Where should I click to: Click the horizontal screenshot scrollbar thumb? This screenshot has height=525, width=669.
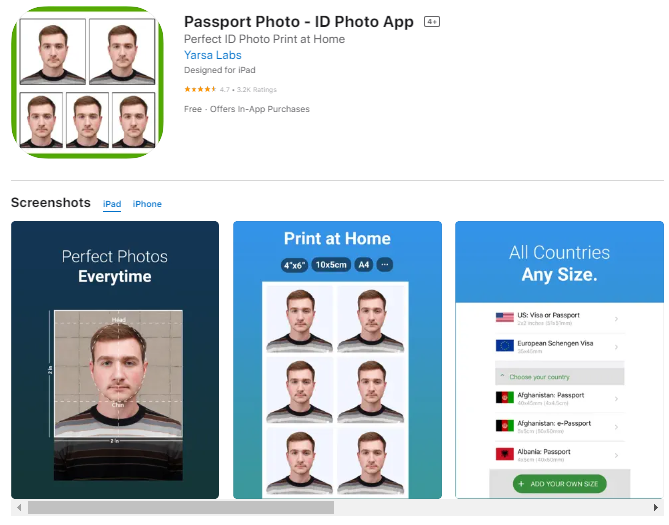click(x=181, y=508)
